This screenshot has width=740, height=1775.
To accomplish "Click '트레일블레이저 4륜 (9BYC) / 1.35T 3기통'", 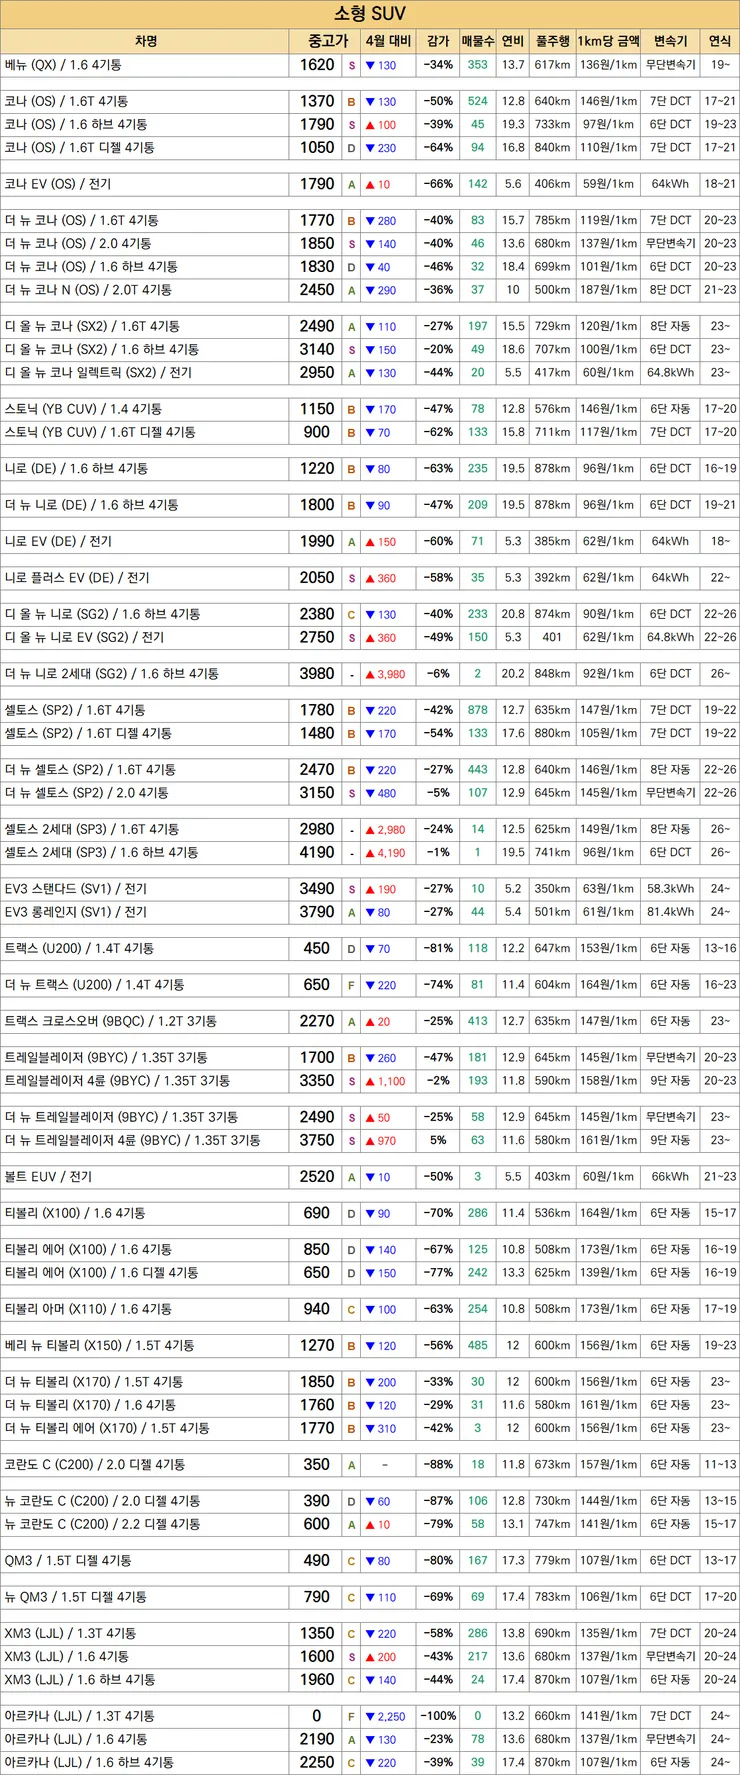I will coord(117,1081).
